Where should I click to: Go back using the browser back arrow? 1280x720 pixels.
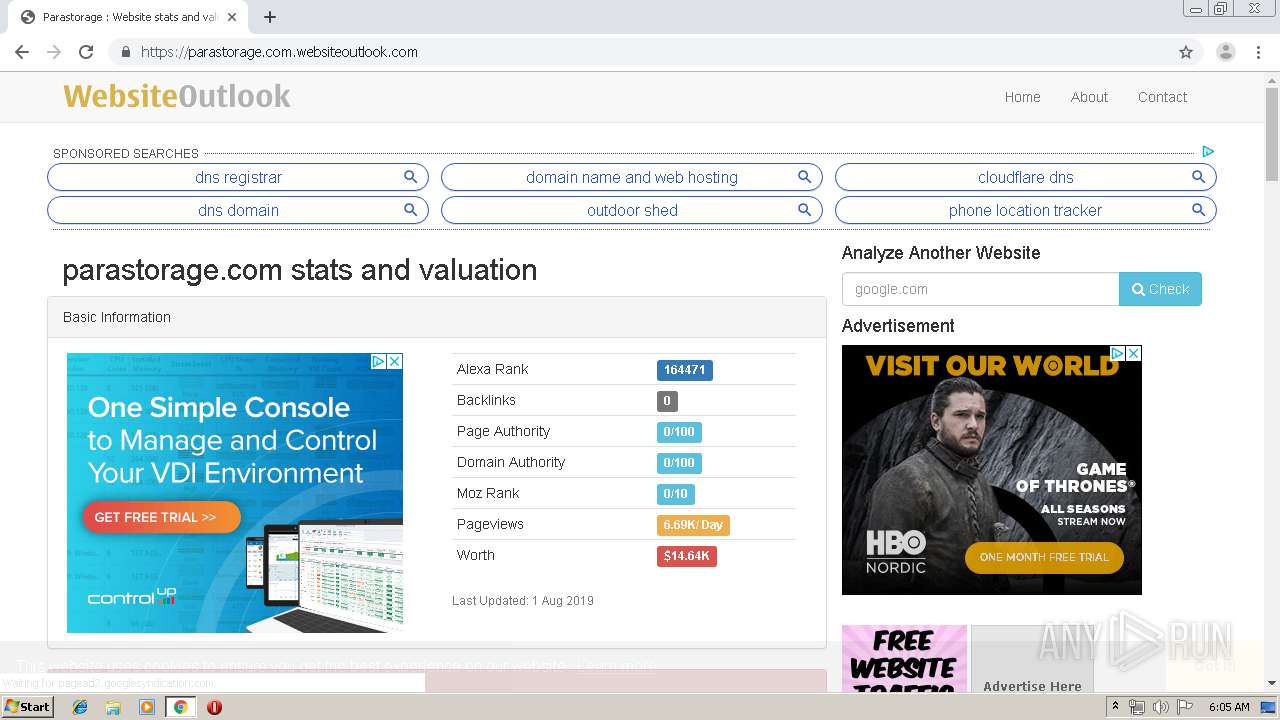(x=22, y=52)
